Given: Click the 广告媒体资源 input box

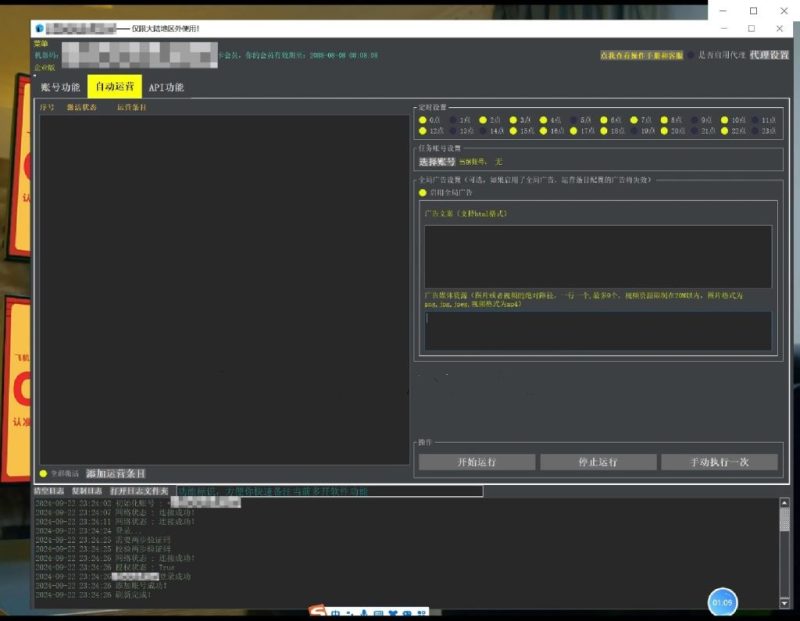Looking at the screenshot, I should pos(597,330).
